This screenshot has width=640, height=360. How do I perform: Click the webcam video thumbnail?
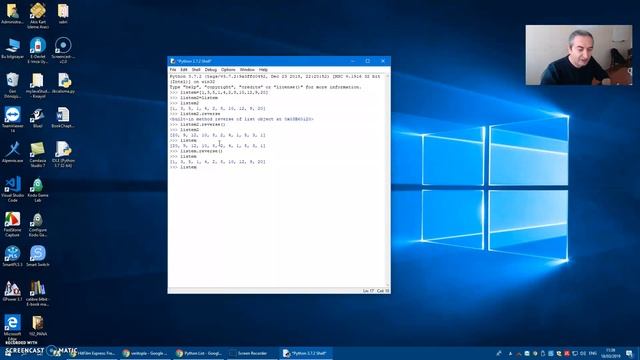[579, 55]
